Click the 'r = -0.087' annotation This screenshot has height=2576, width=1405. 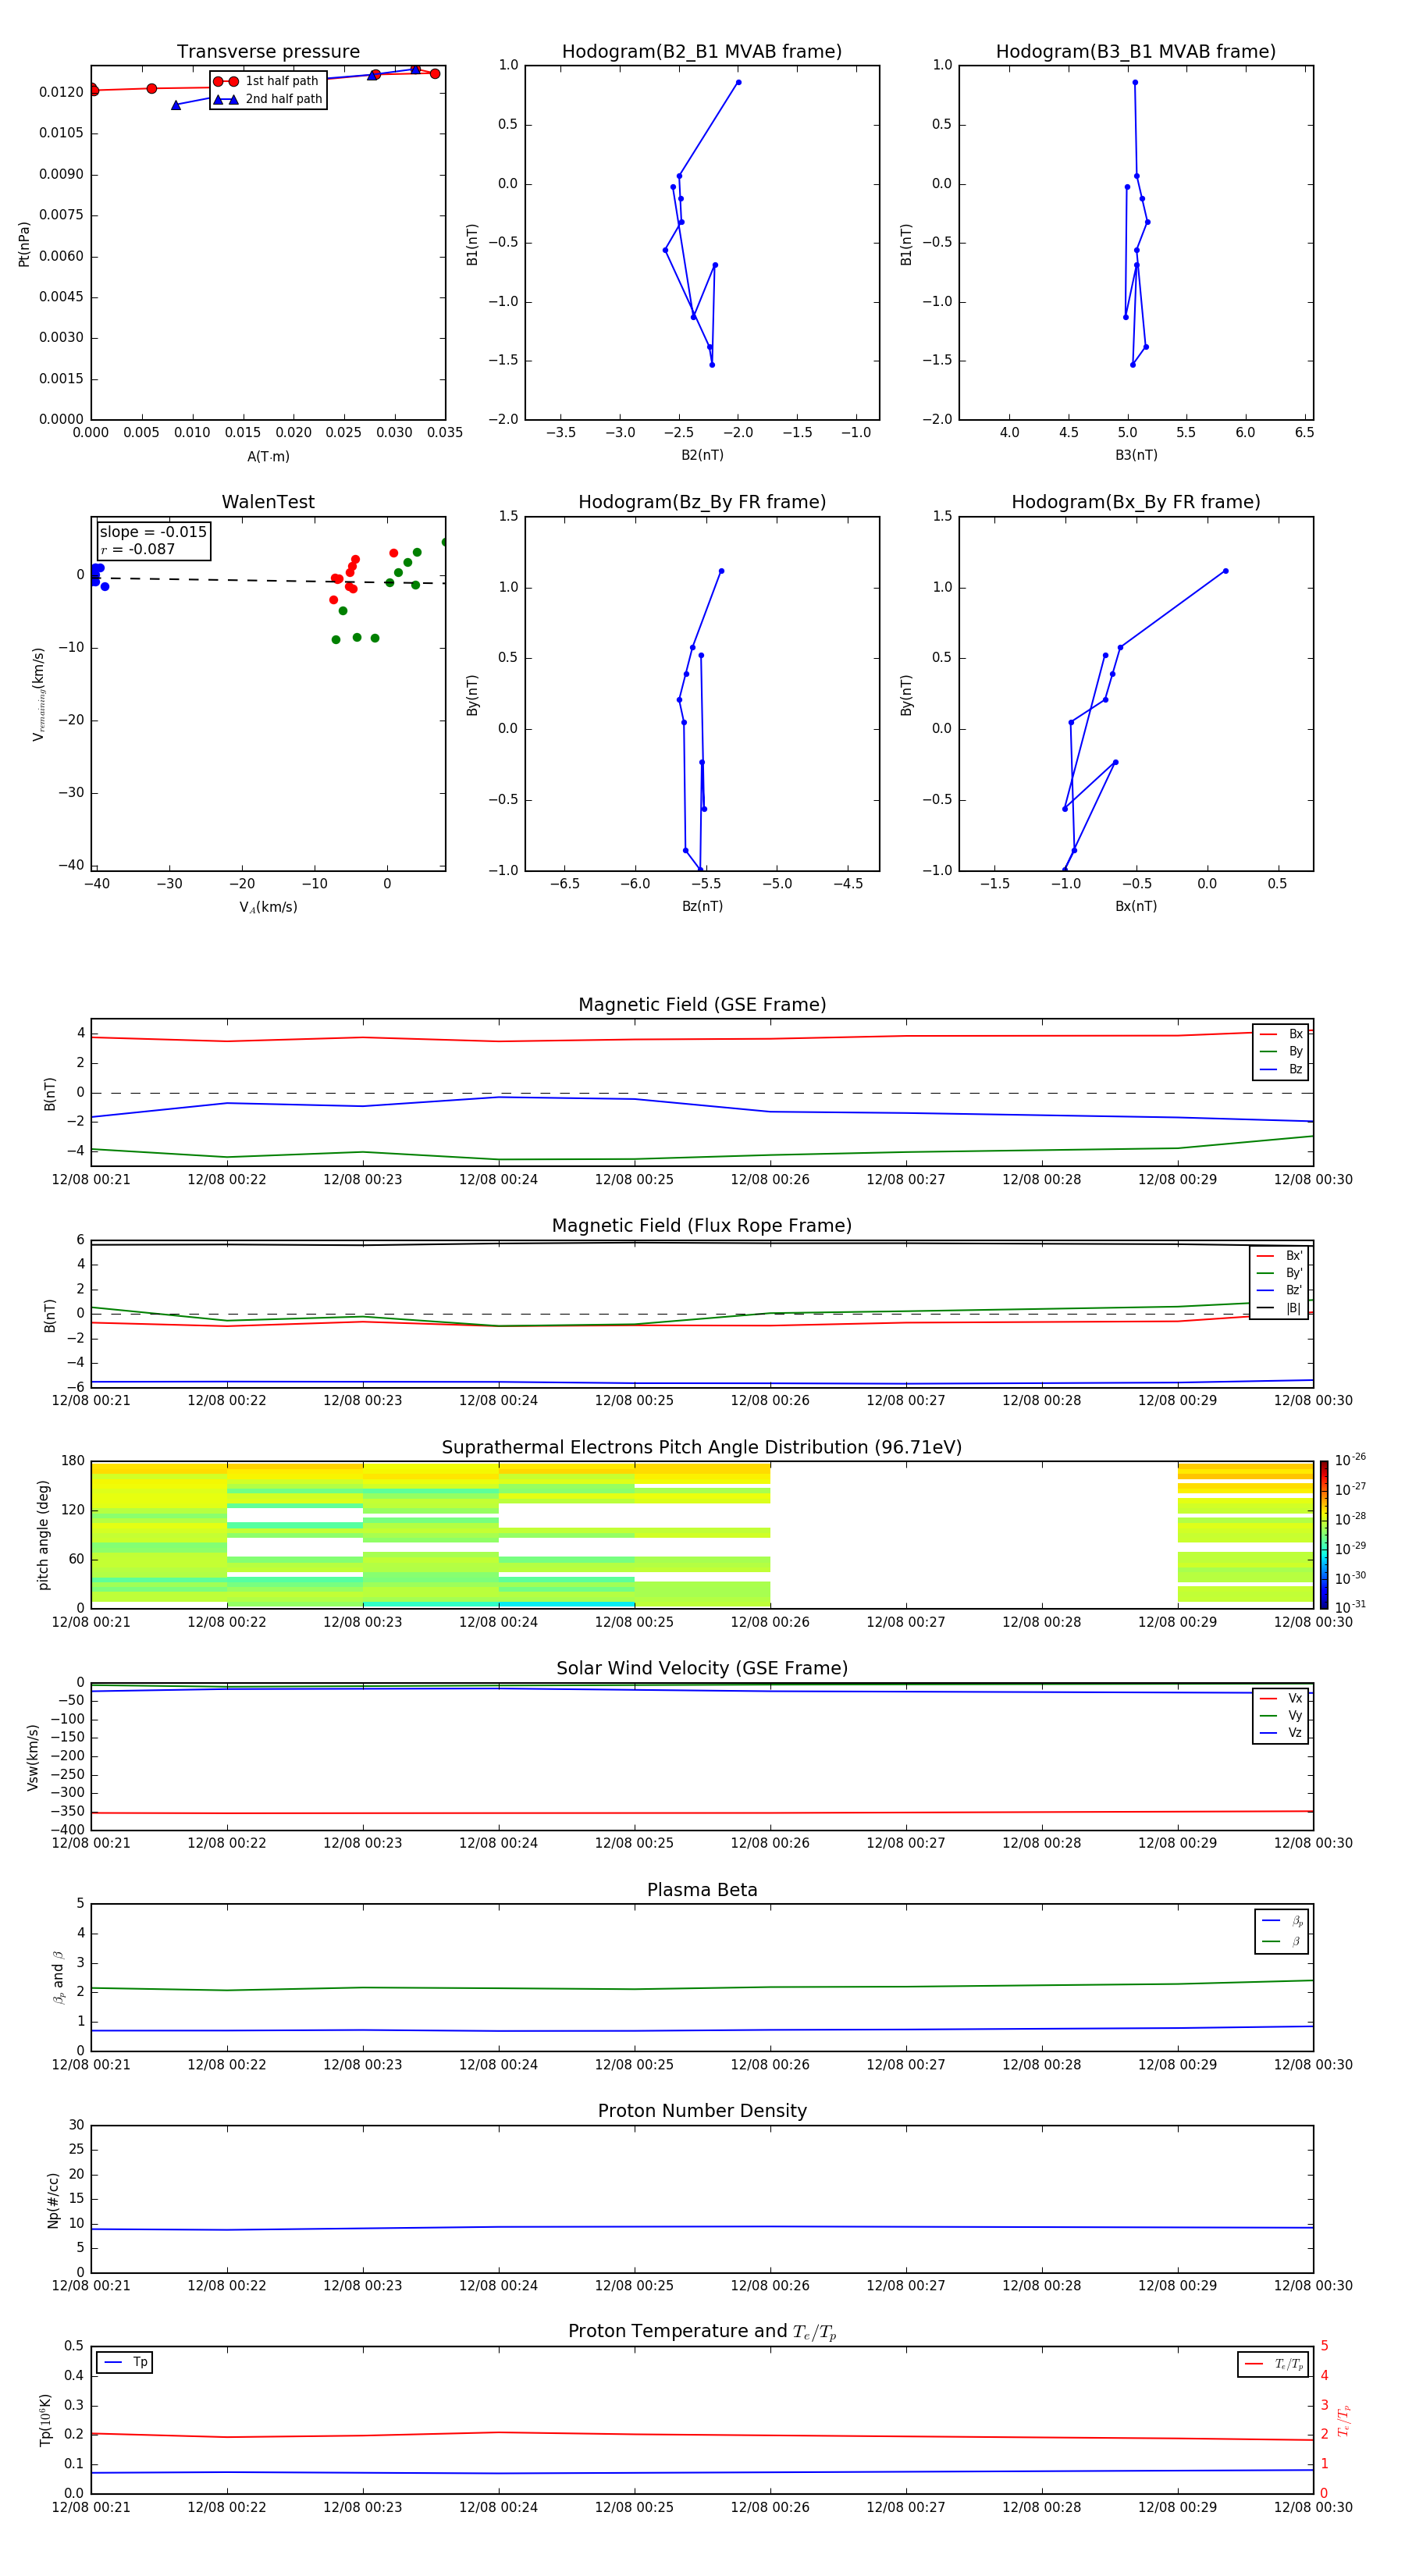[x=138, y=550]
